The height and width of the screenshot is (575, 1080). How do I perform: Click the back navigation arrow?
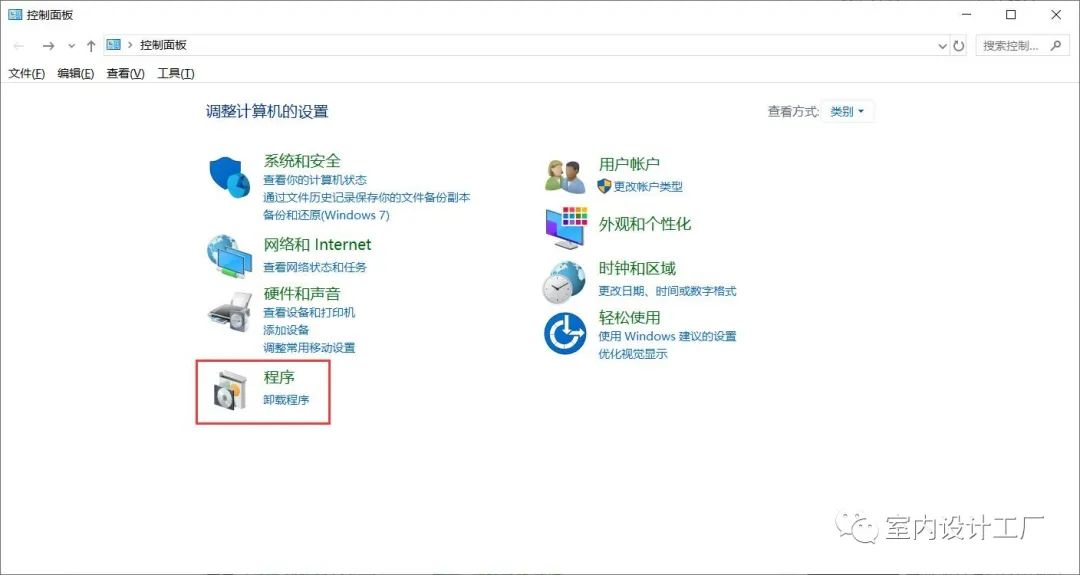tap(19, 45)
